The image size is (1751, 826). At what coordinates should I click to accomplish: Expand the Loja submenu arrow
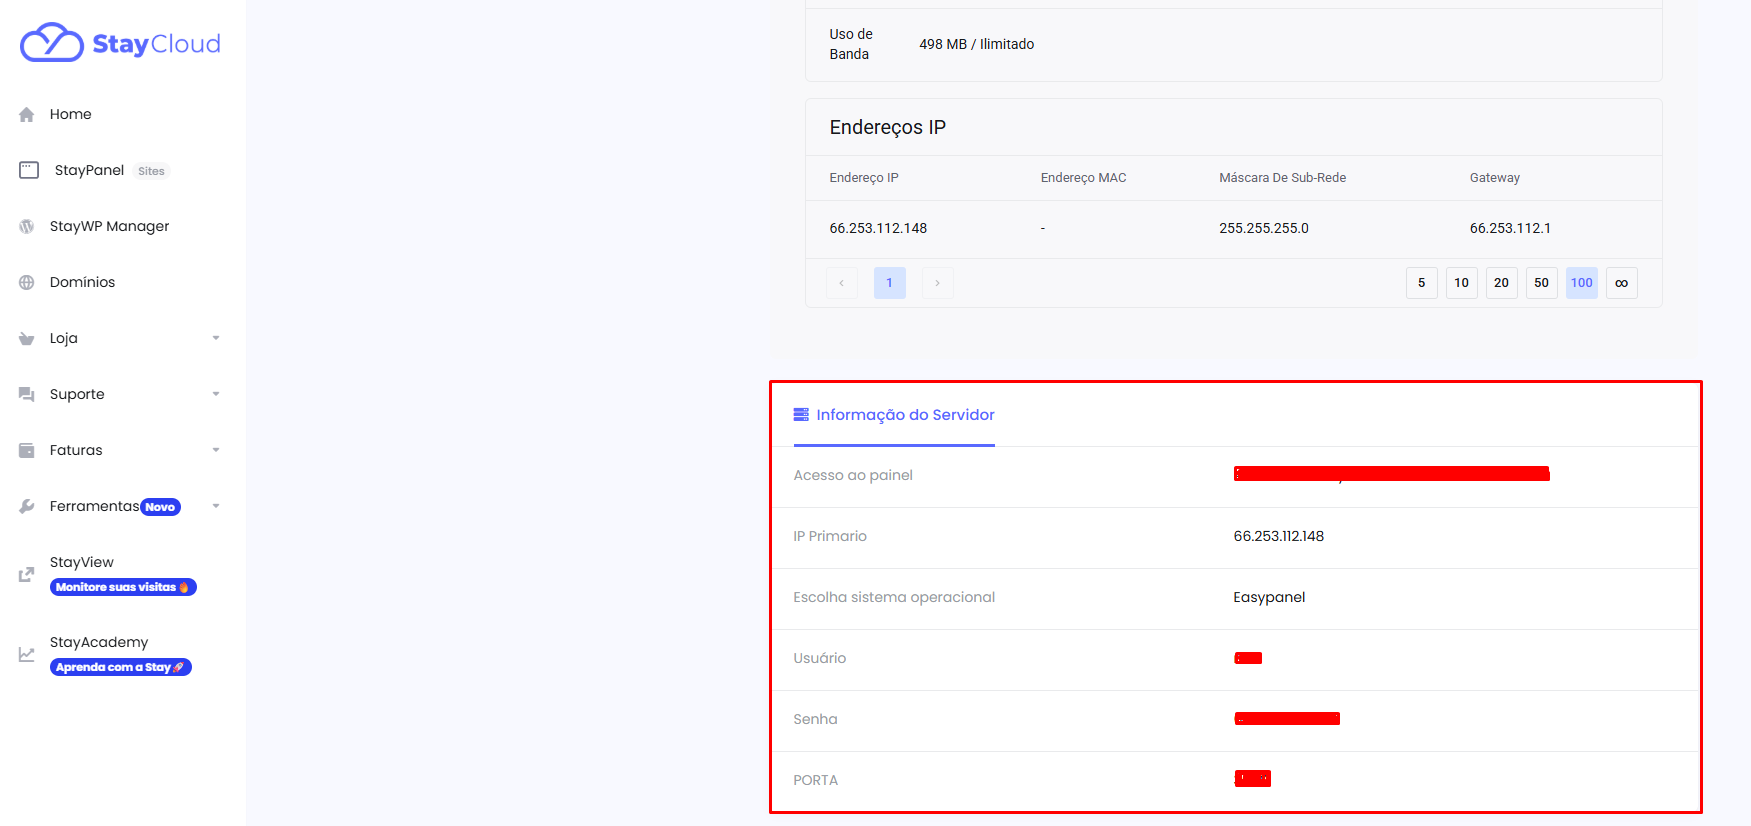coord(216,338)
